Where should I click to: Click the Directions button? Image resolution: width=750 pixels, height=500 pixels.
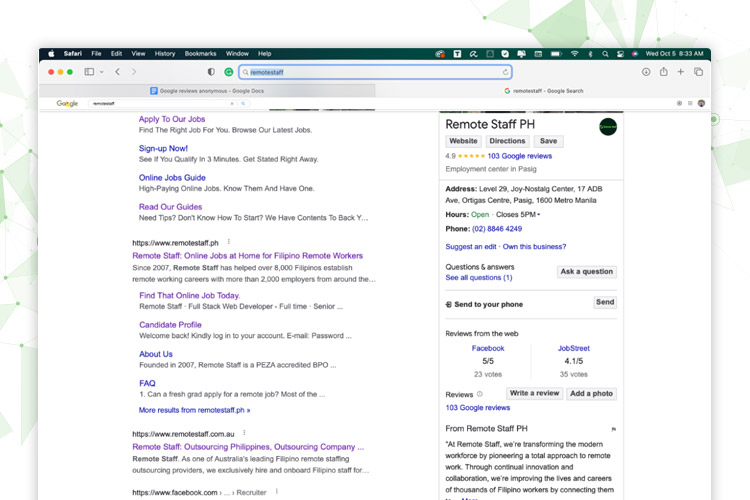tap(507, 141)
